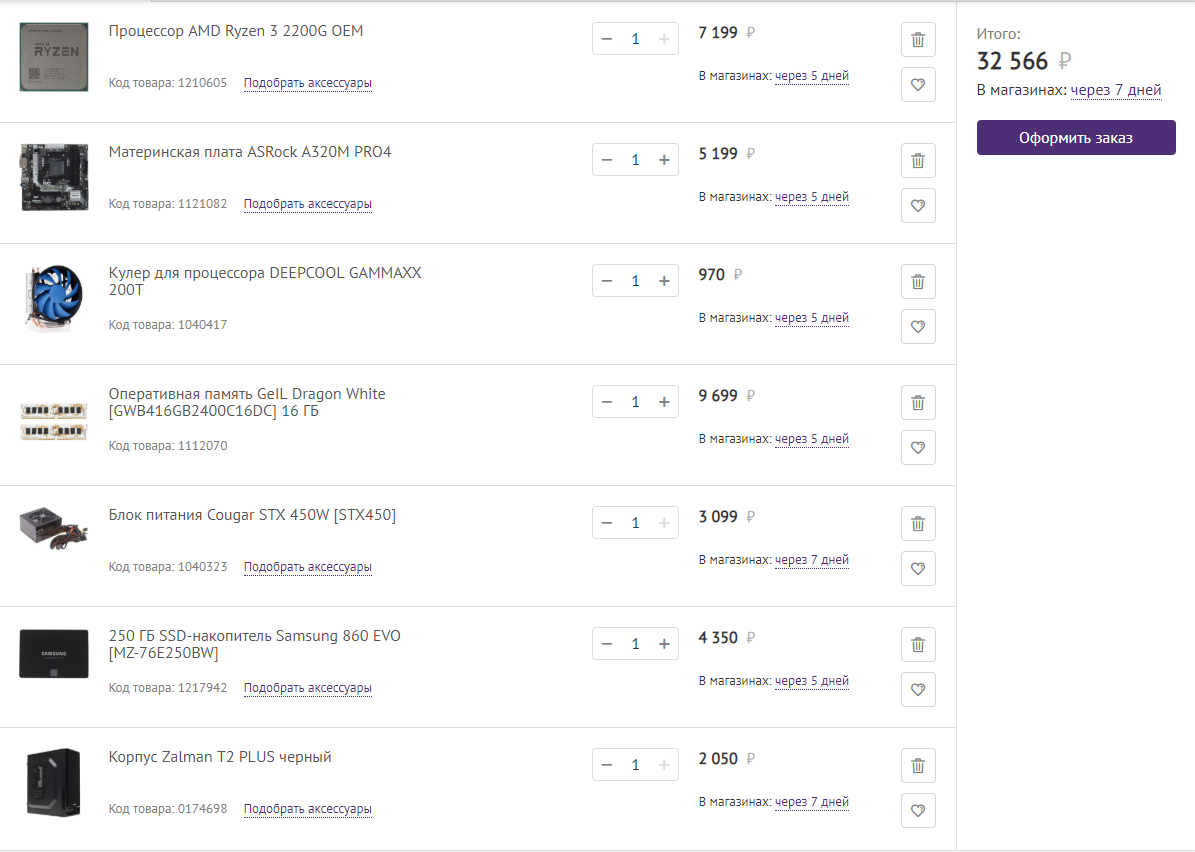The image size is (1195, 852).
Task: Show store availability 'через 7 дней' under total
Action: 1116,90
